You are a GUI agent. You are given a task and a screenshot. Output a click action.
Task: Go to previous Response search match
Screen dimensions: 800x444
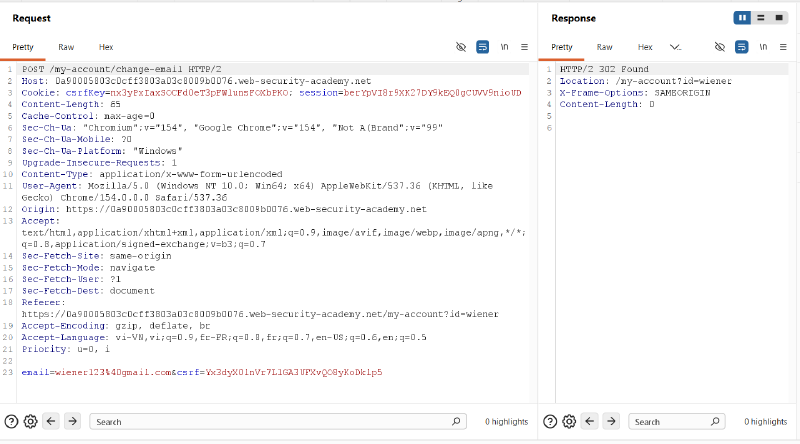590,421
